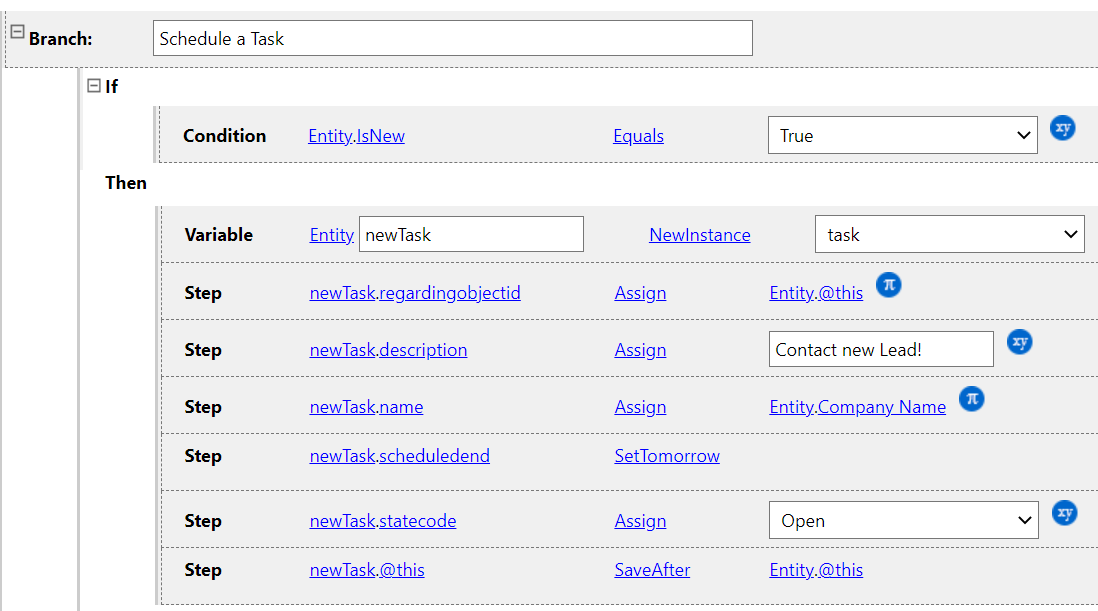1098x611 pixels.
Task: Collapse the Branch section
Action: pyautogui.click(x=17, y=32)
